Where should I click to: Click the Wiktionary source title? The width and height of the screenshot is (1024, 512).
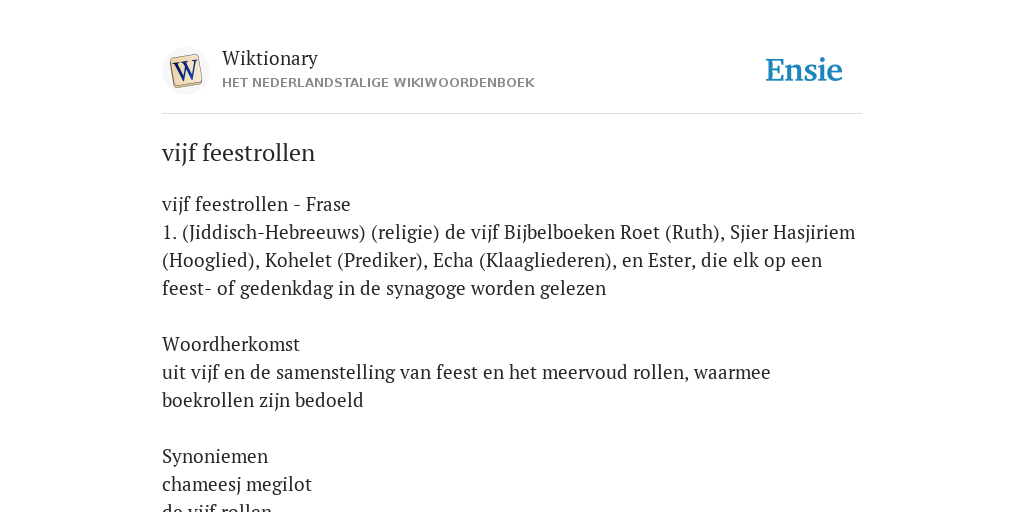[270, 58]
